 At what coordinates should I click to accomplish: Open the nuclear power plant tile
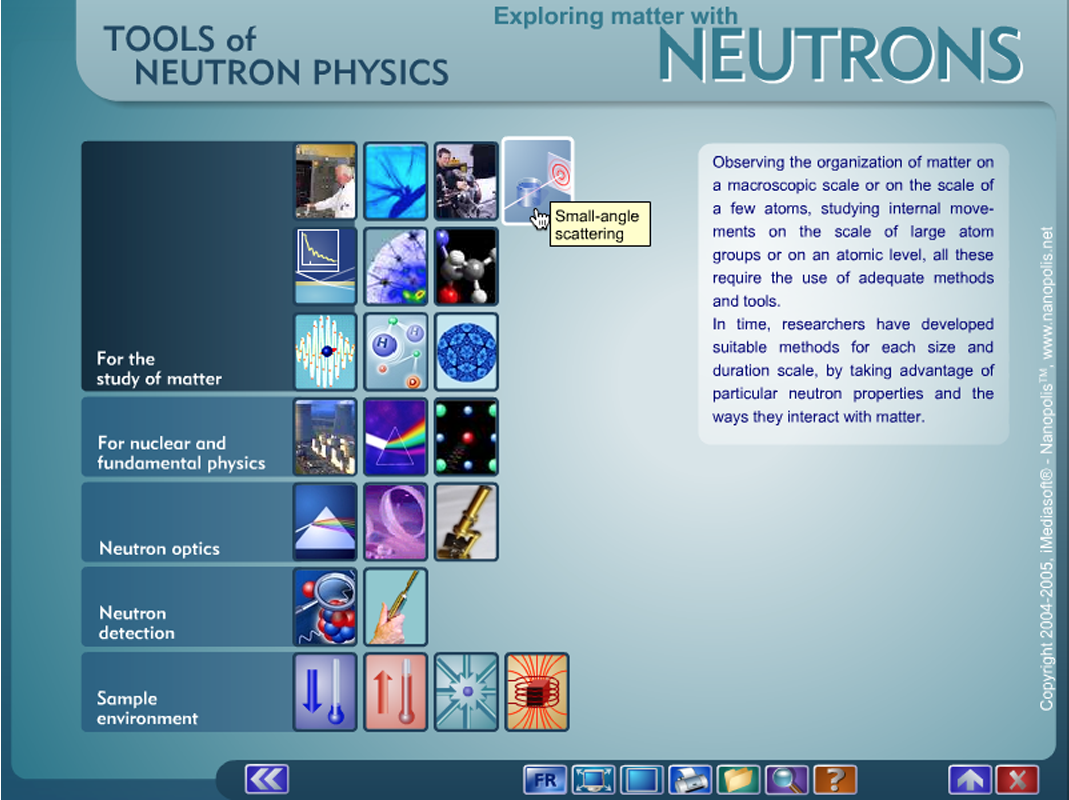coord(325,437)
